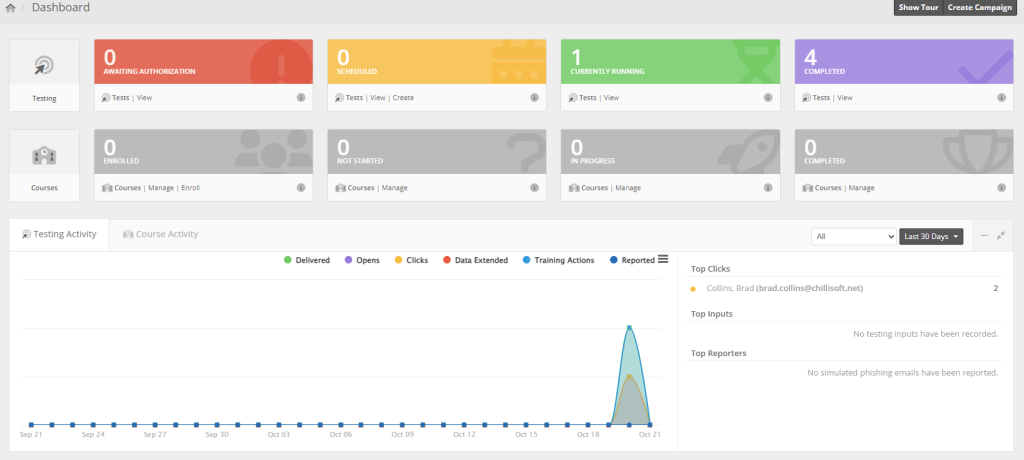Click the home icon in breadcrumb
The width and height of the screenshot is (1024, 460).
click(x=11, y=8)
